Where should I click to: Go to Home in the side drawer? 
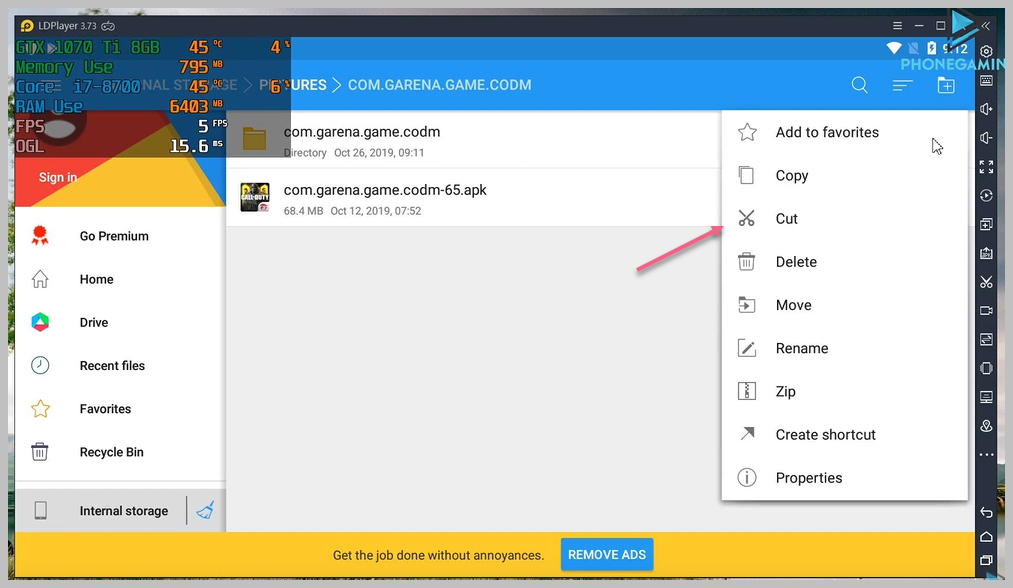click(x=120, y=280)
